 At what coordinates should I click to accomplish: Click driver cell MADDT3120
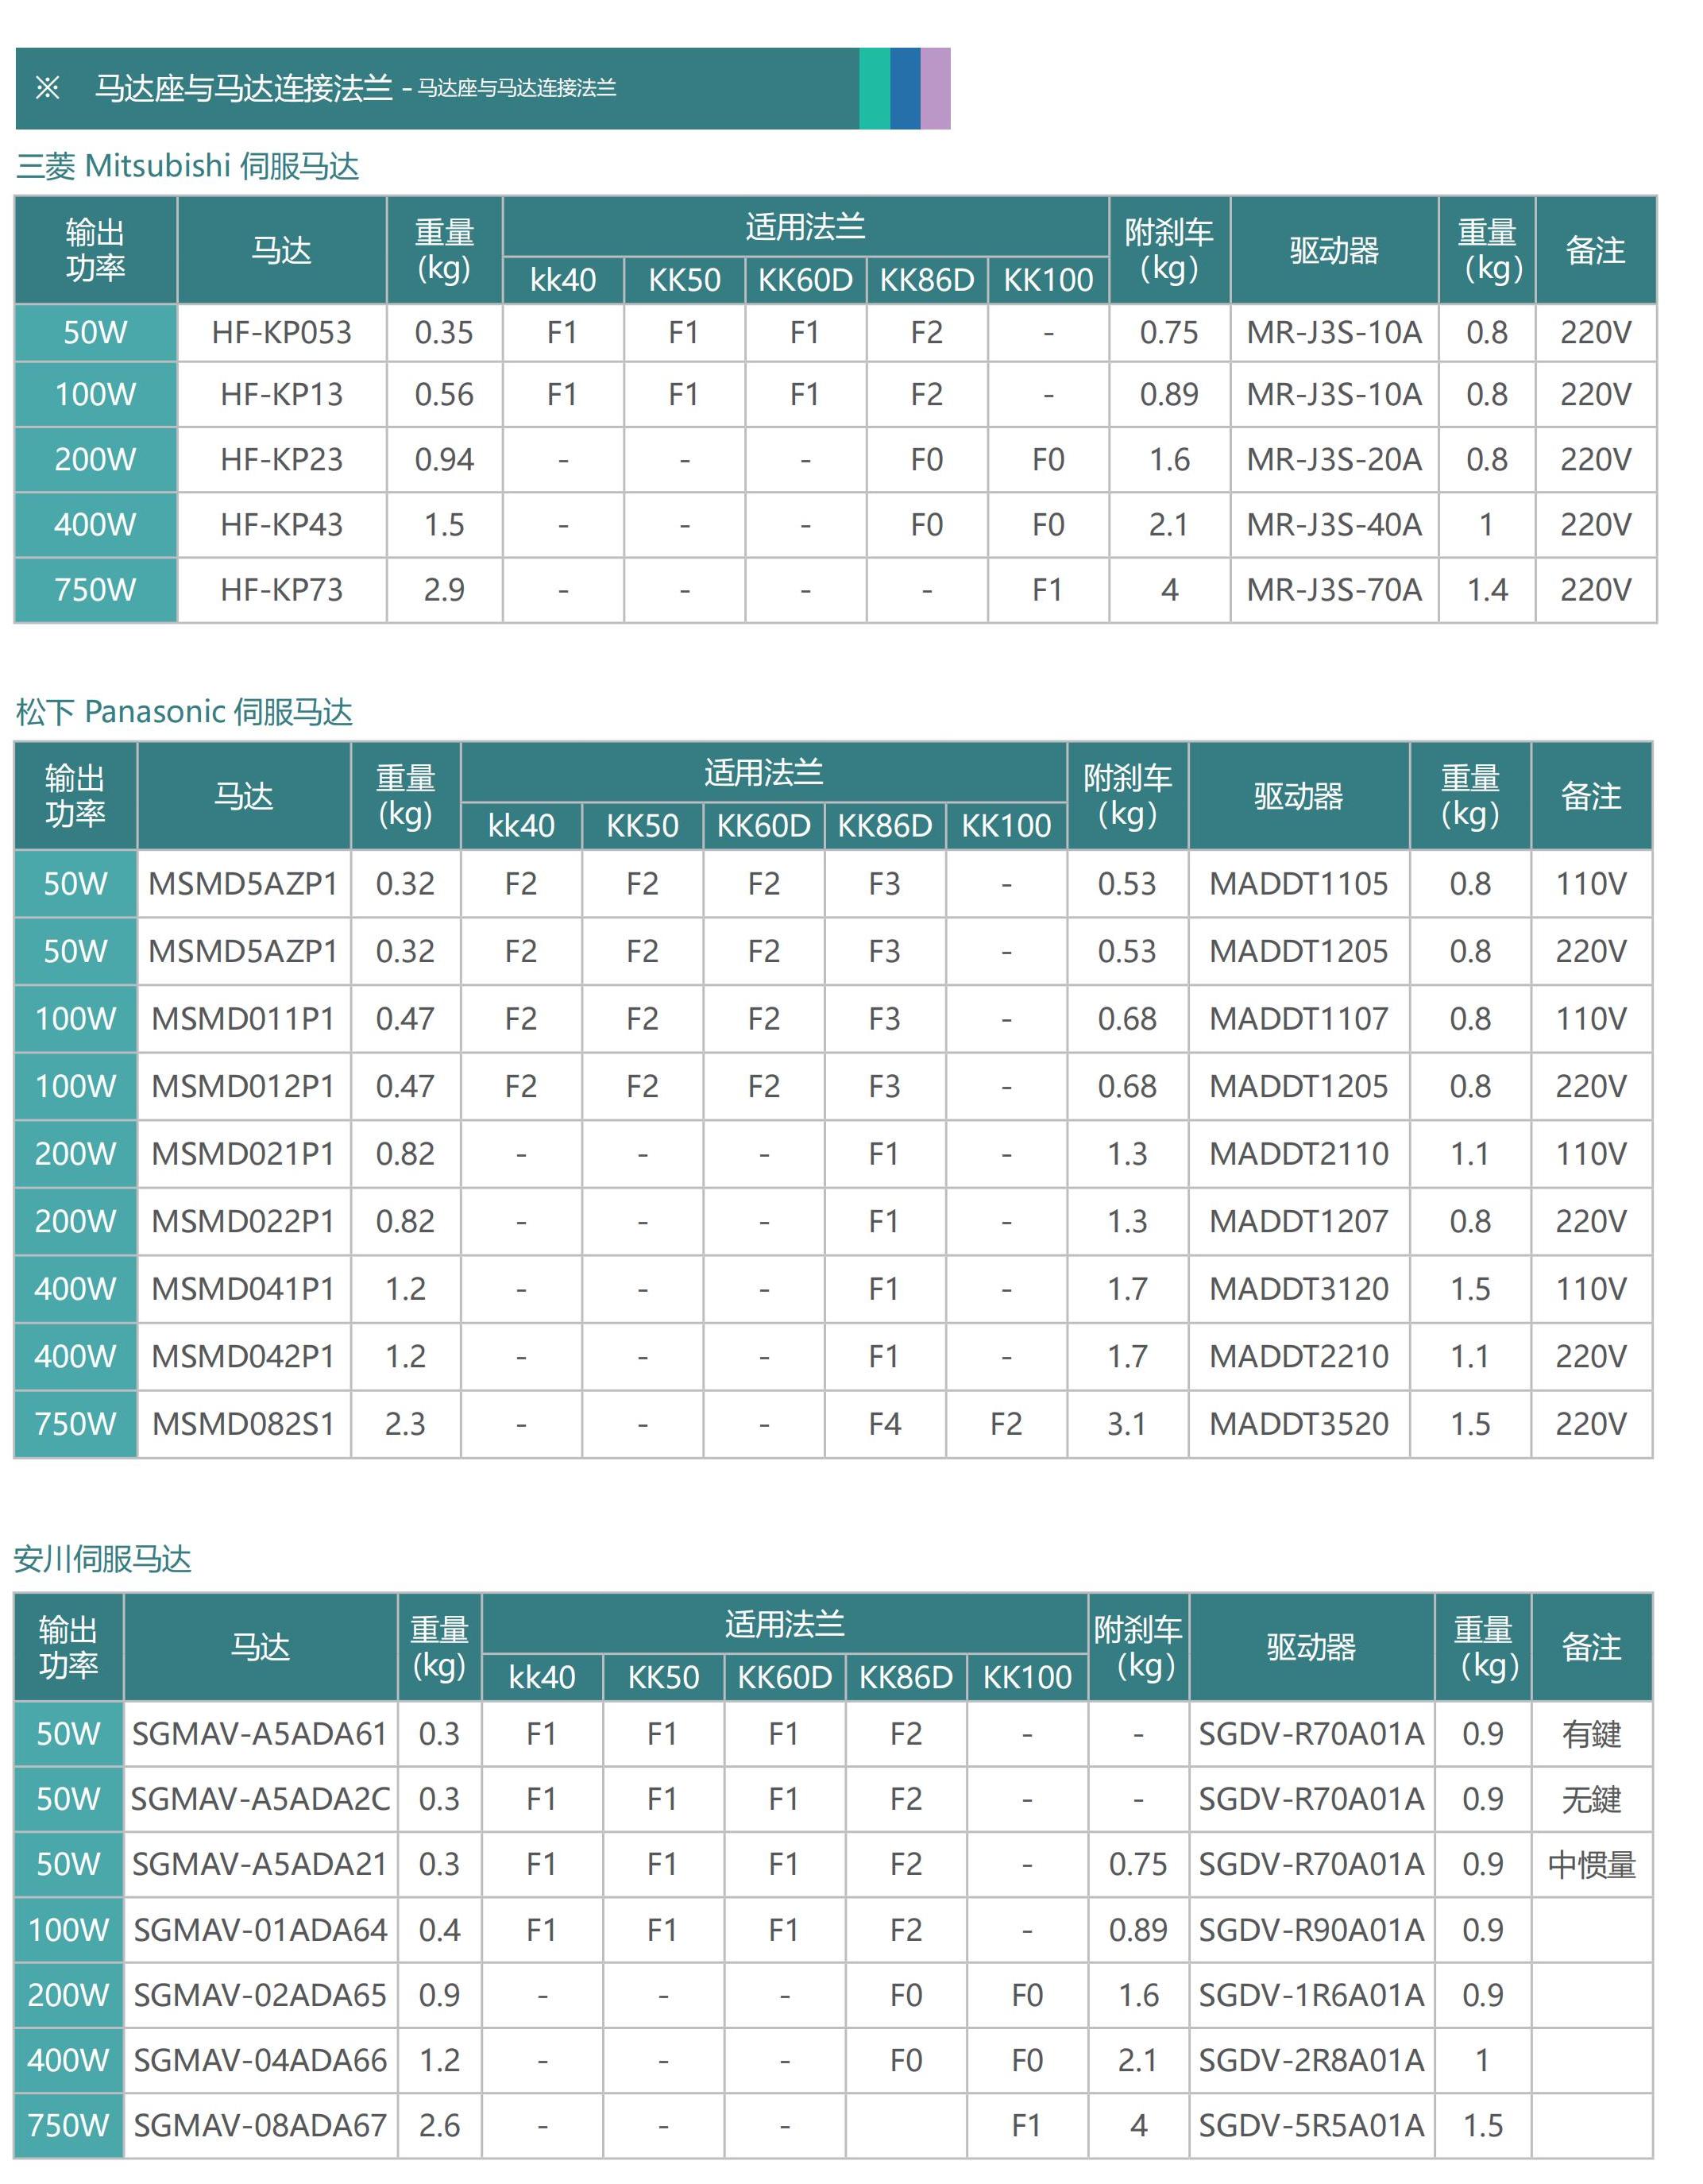coord(1298,1288)
